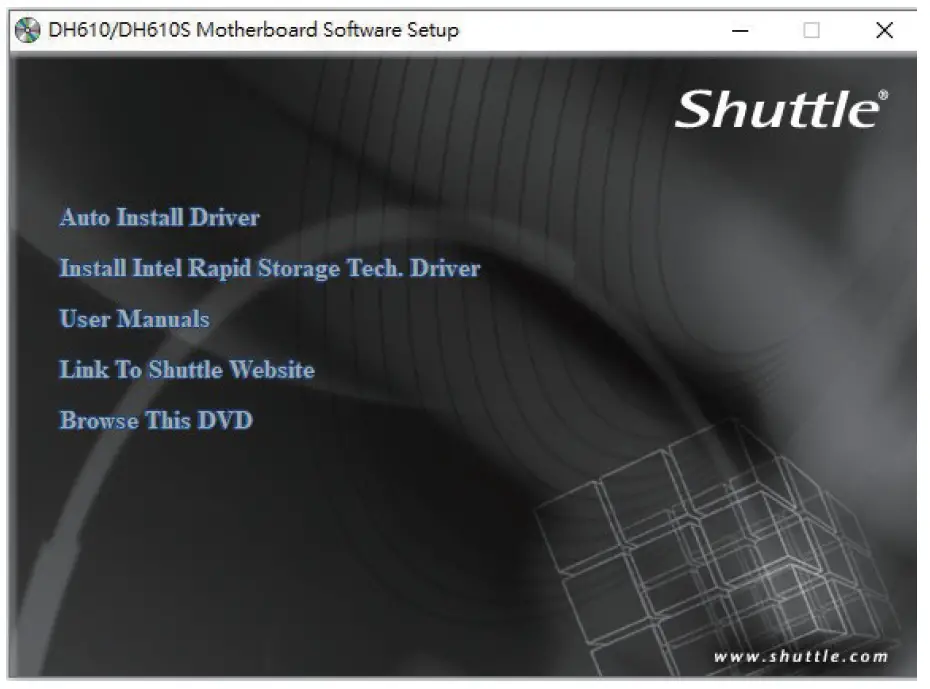Viewport: 930px width, 689px height.
Task: Click the registered trademark Shuttle wordmark
Action: coord(779,110)
